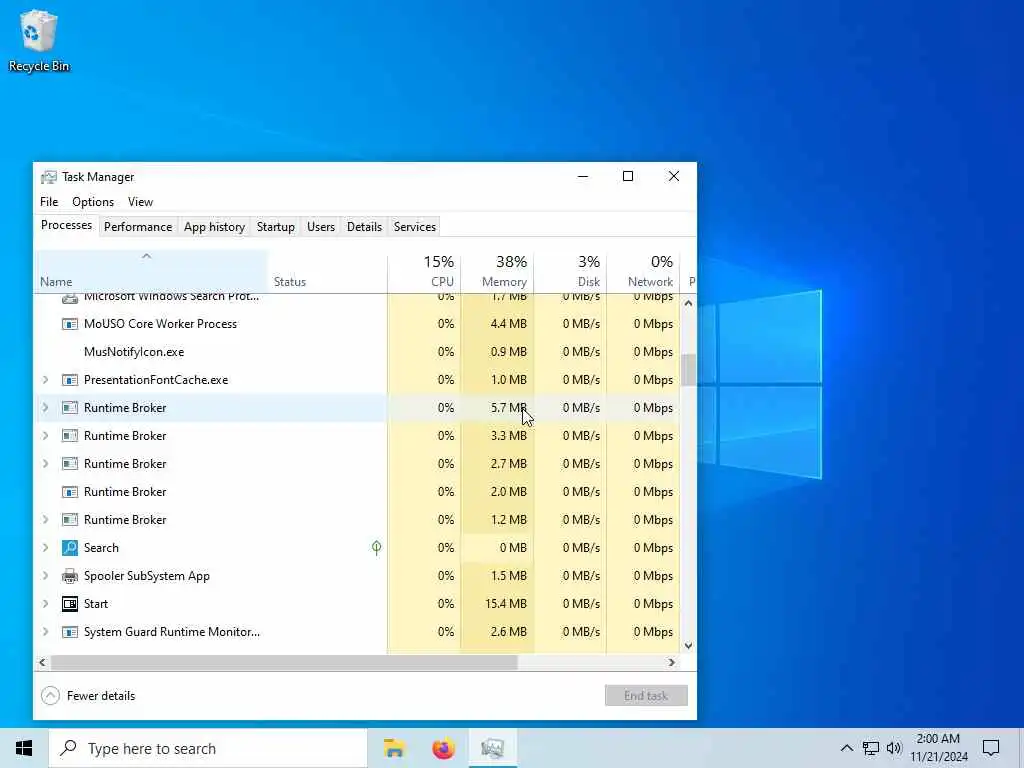Open the Recycle Bin desktop icon
This screenshot has height=768, width=1024.
click(x=39, y=40)
